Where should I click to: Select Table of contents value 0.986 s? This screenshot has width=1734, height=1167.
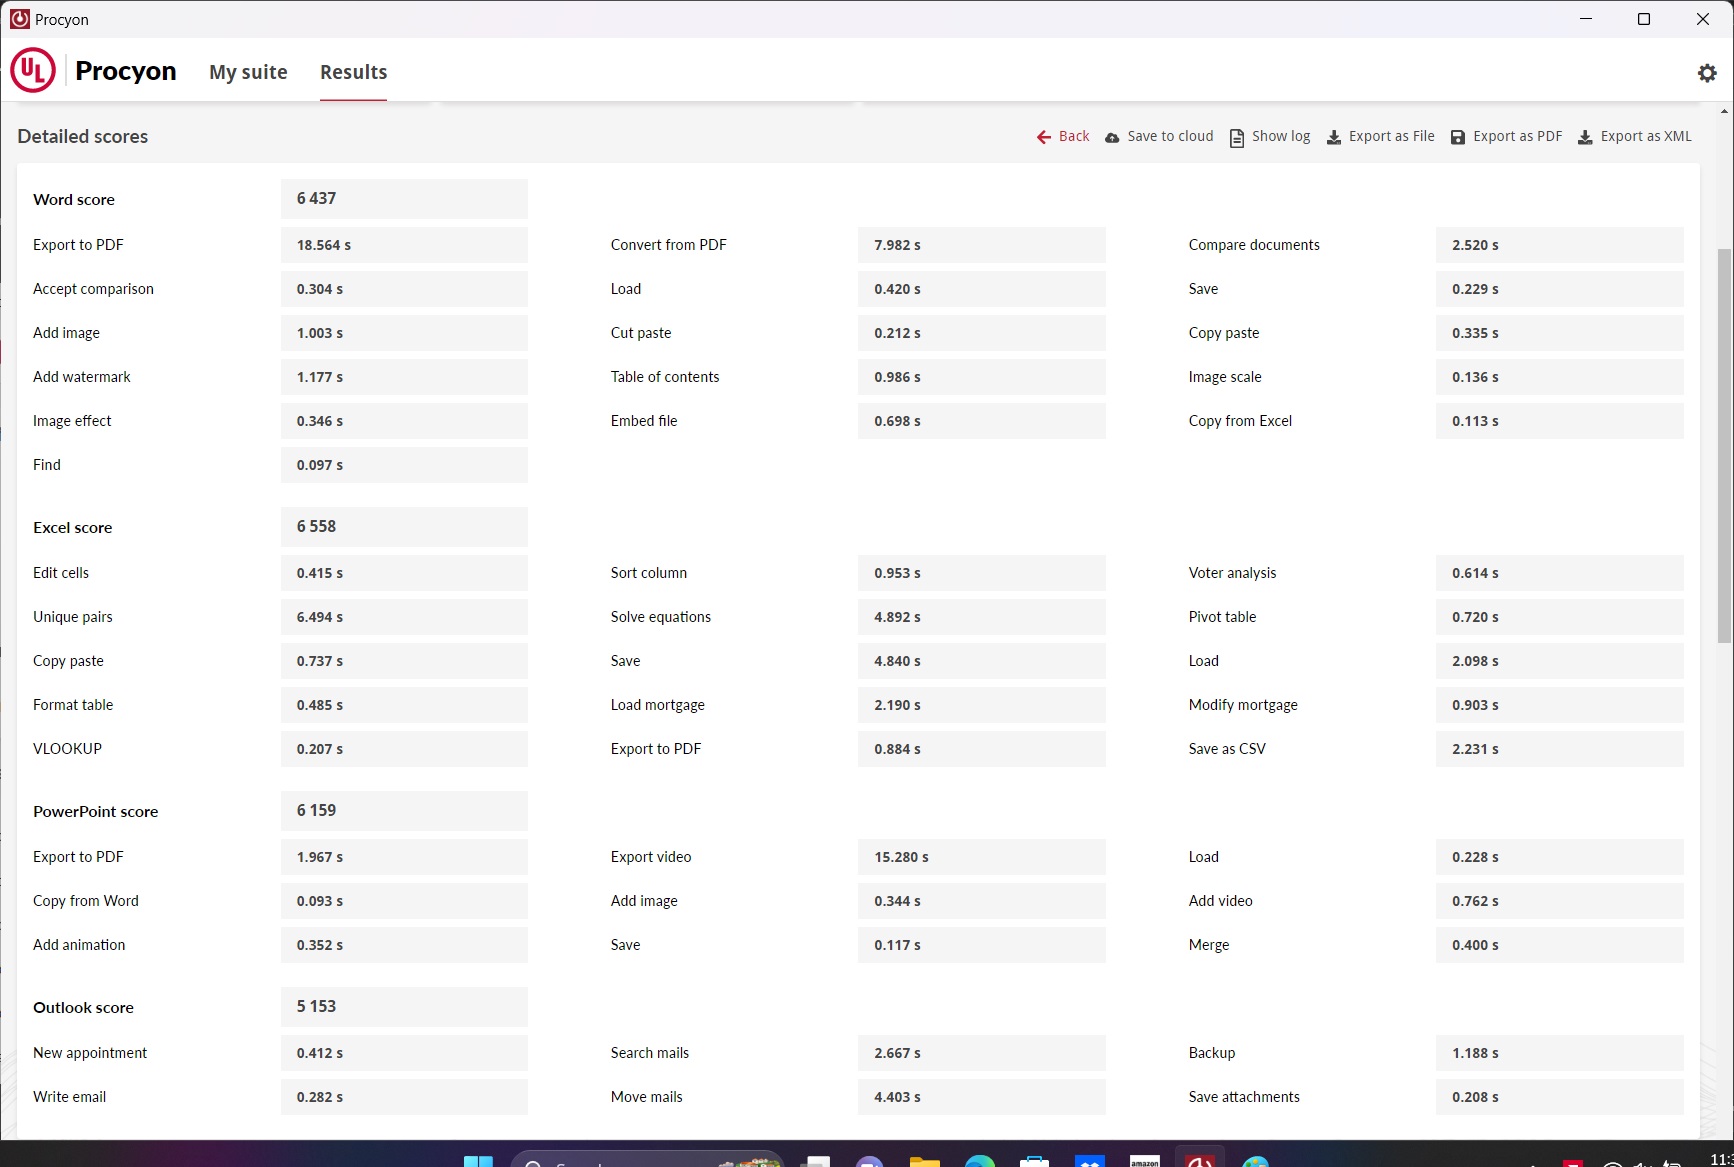point(982,377)
